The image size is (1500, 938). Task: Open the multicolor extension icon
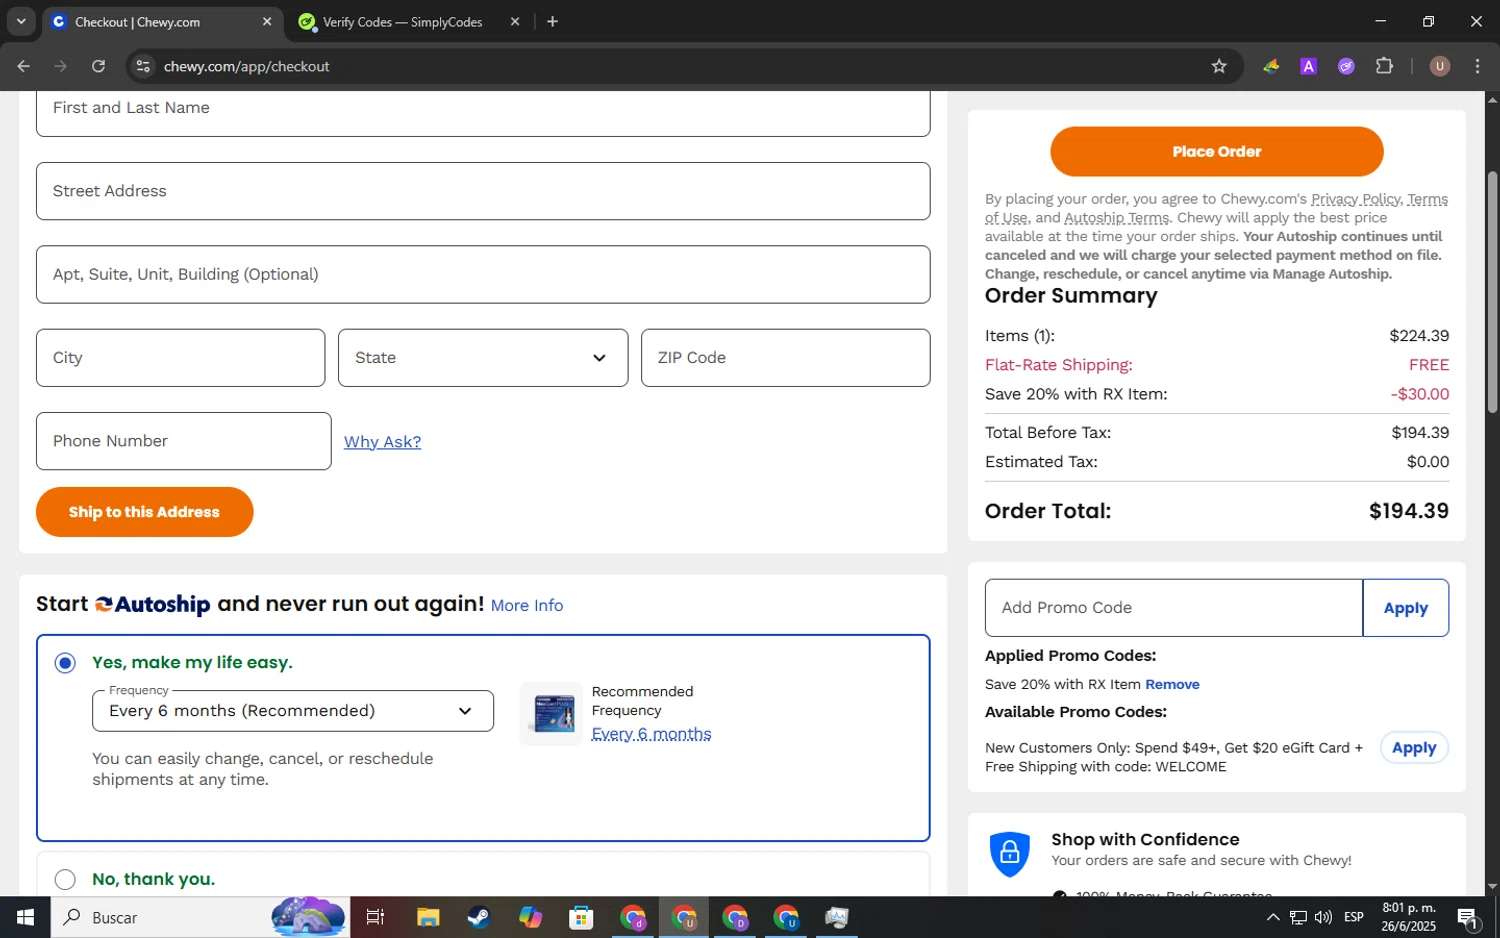coord(1271,66)
